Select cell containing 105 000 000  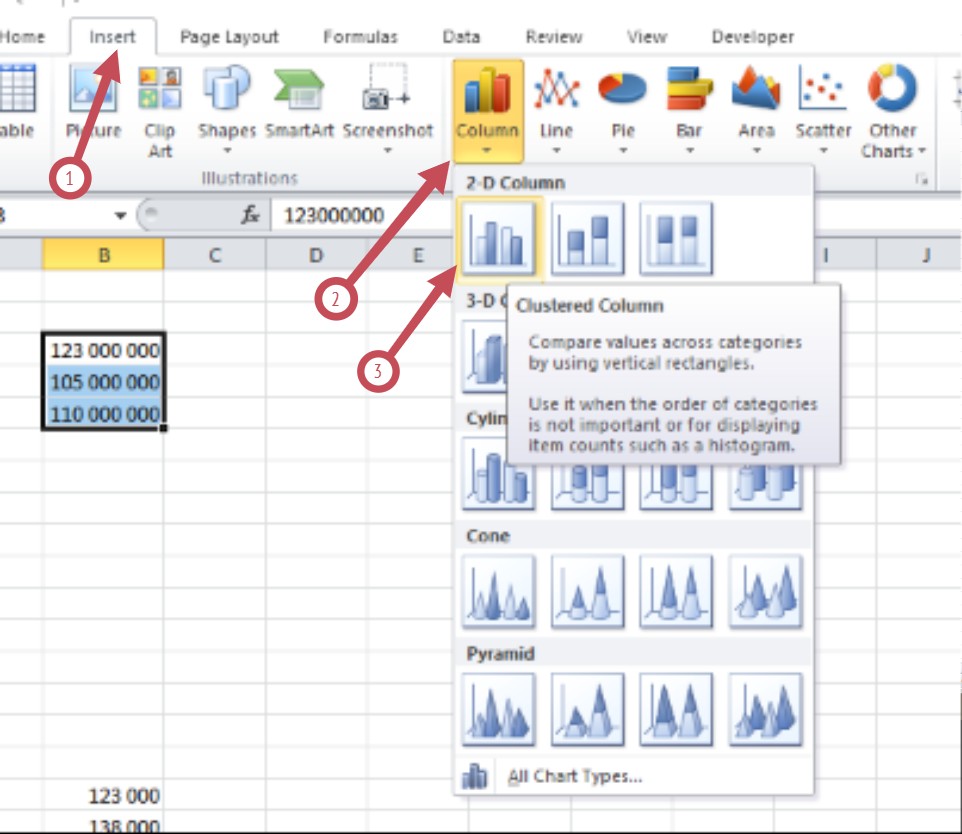coord(104,382)
